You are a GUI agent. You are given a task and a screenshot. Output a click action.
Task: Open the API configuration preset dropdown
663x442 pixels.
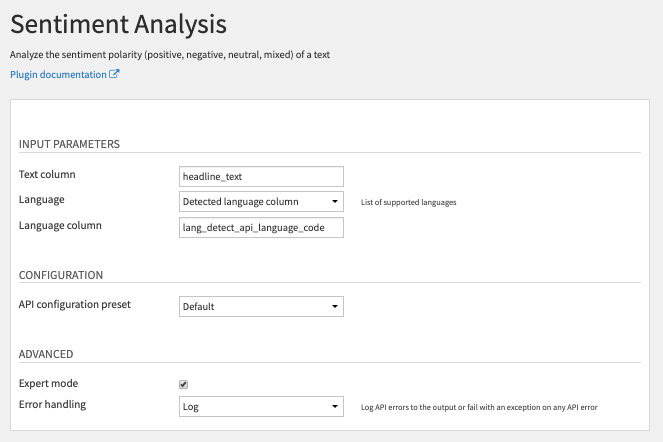261,306
